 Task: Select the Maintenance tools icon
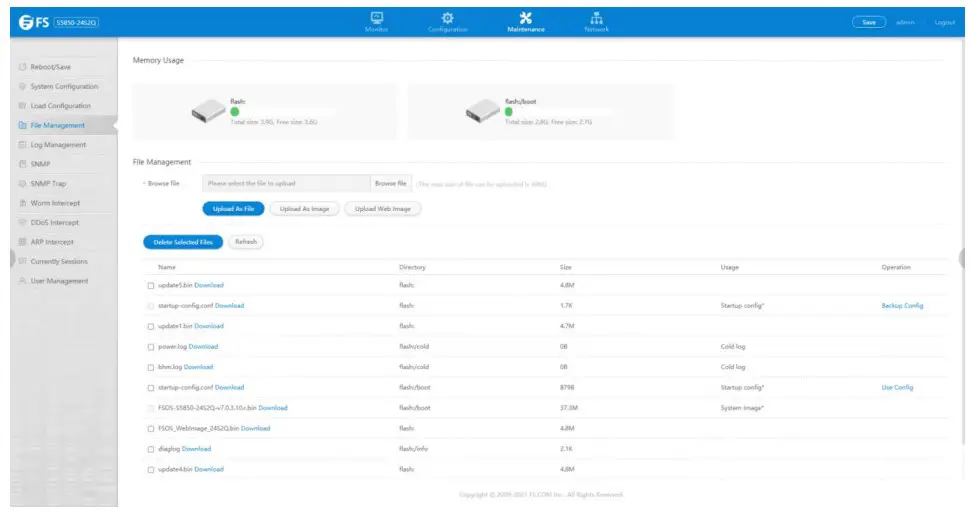click(x=526, y=17)
